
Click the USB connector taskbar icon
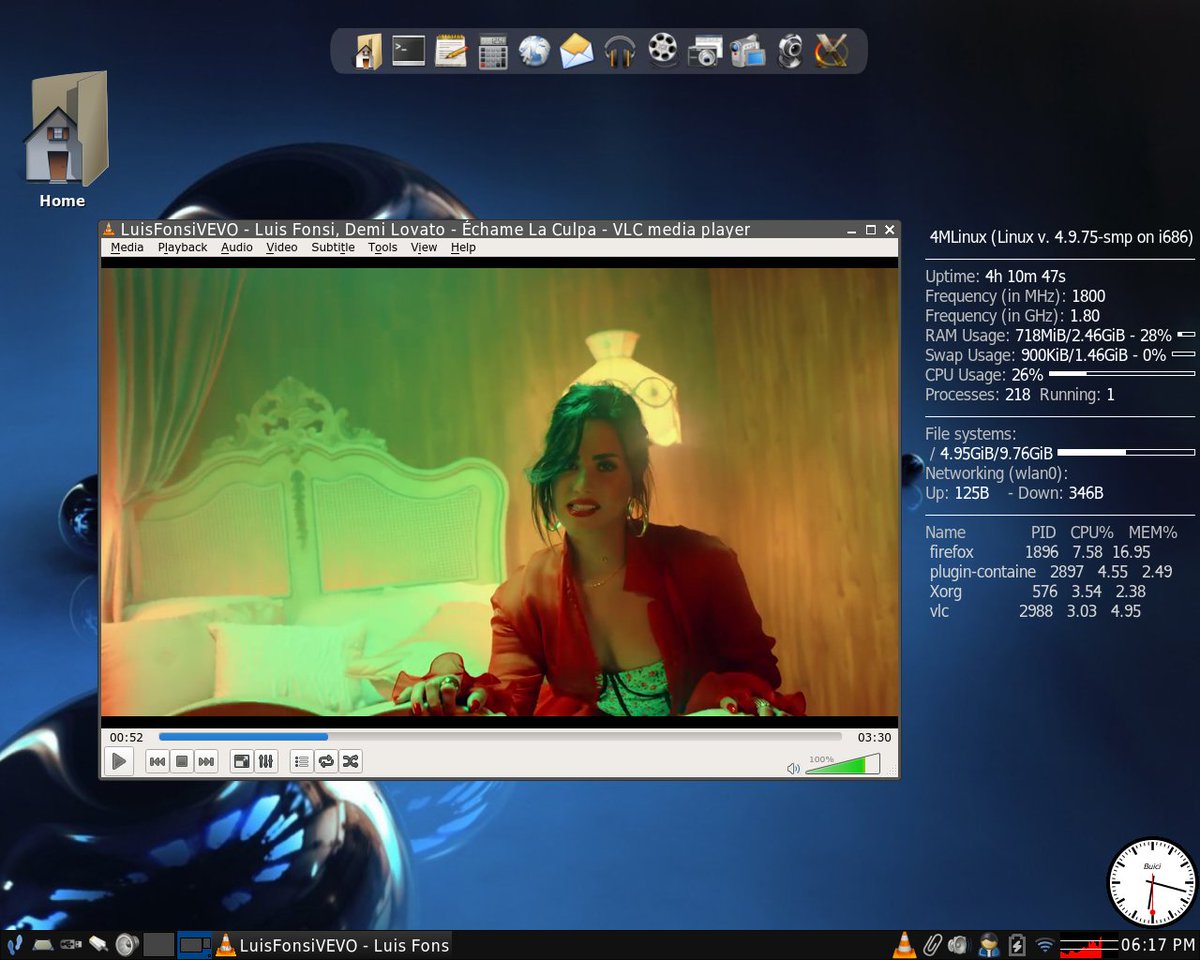70,944
